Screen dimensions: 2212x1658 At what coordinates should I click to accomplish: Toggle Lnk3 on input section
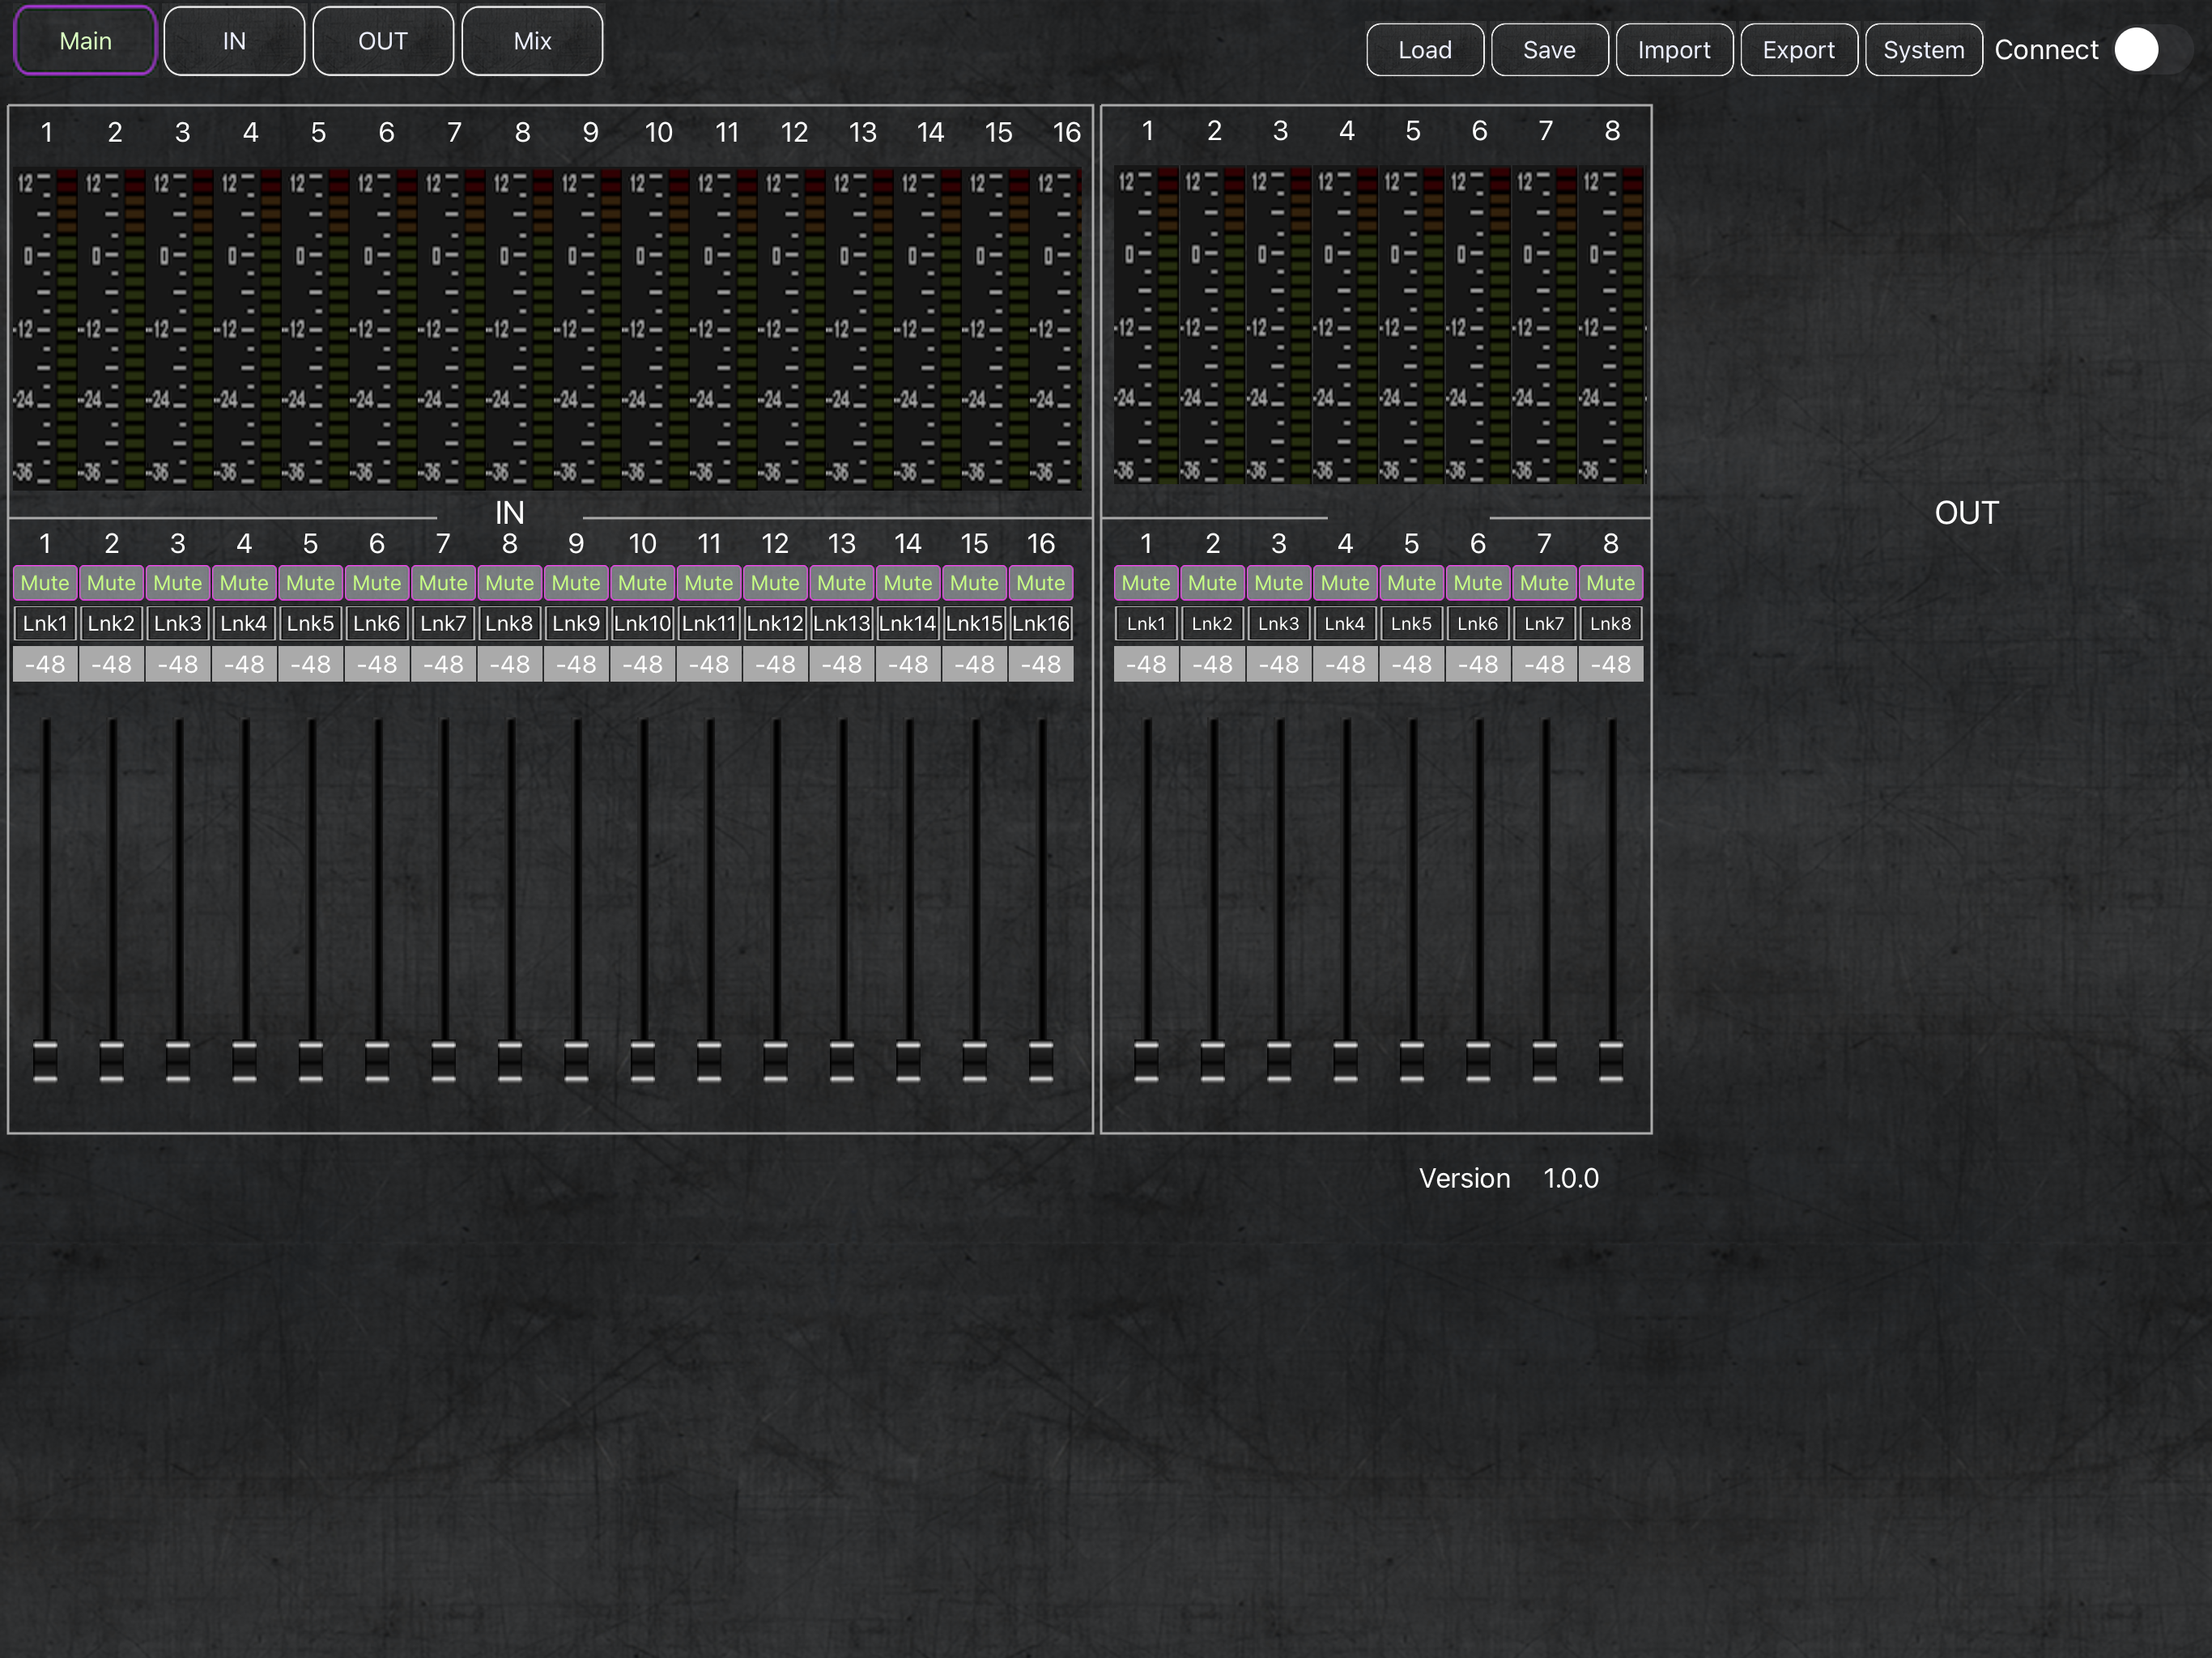[x=178, y=623]
